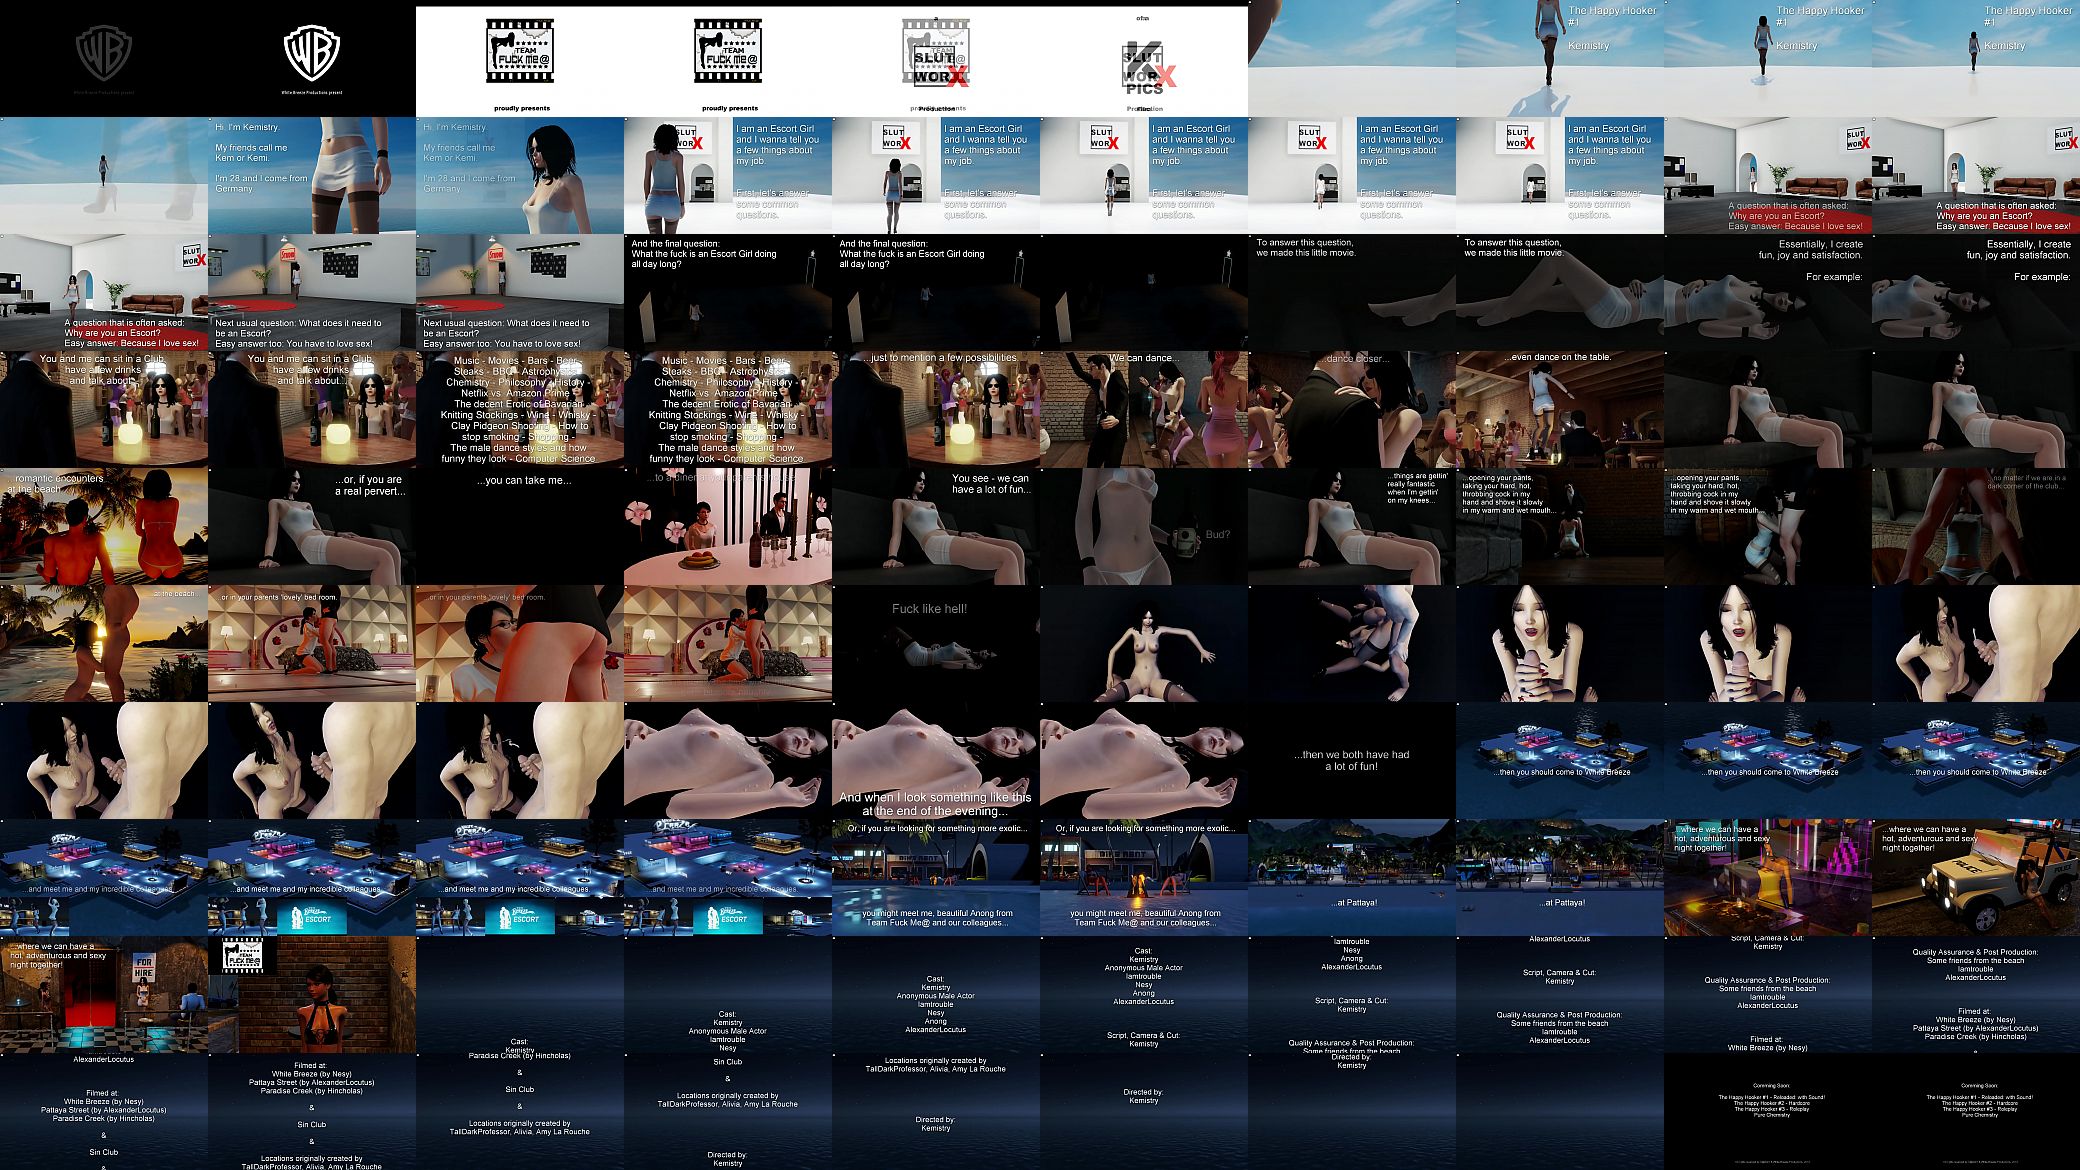Select the frame with the 'FOR HIRE' sign
This screenshot has width=2080, height=1170.
104,994
